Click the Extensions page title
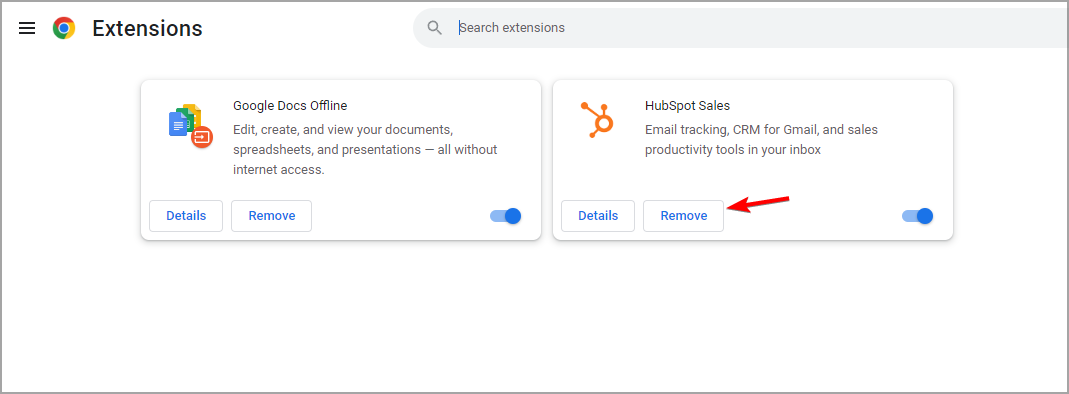The height and width of the screenshot is (394, 1069). click(147, 28)
